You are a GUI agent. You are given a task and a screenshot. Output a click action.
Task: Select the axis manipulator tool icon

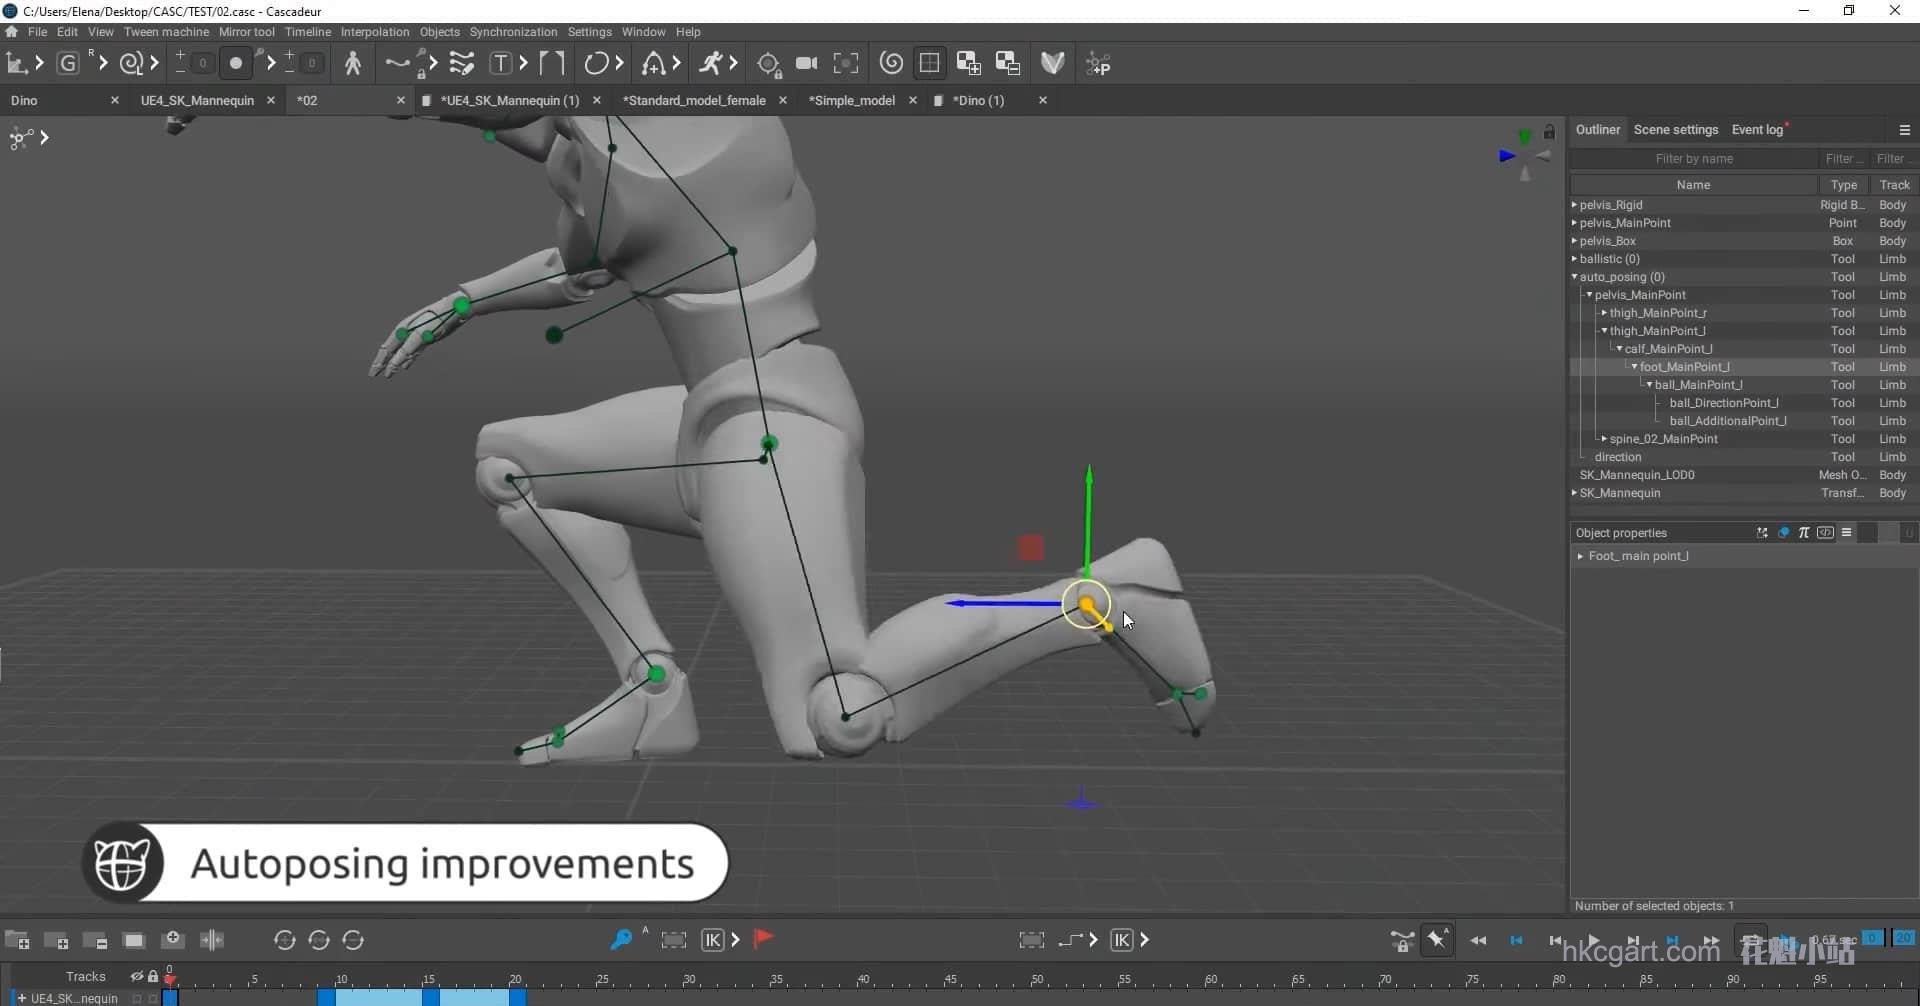tap(16, 64)
